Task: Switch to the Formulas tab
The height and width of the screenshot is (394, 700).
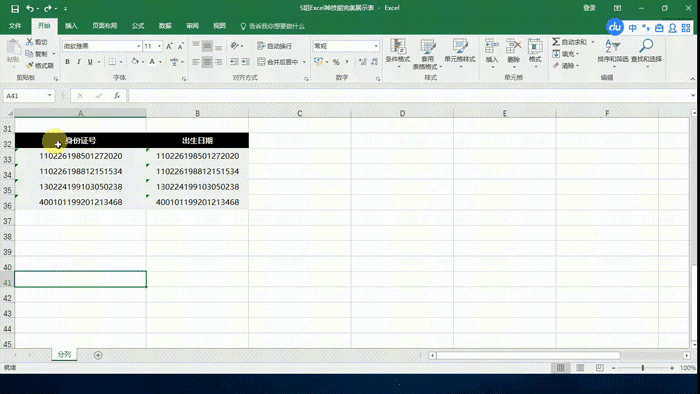Action: tap(138, 26)
